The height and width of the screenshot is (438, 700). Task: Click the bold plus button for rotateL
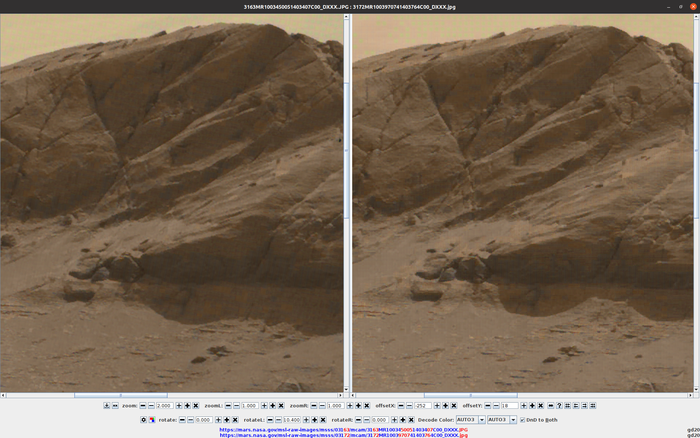[x=315, y=420]
